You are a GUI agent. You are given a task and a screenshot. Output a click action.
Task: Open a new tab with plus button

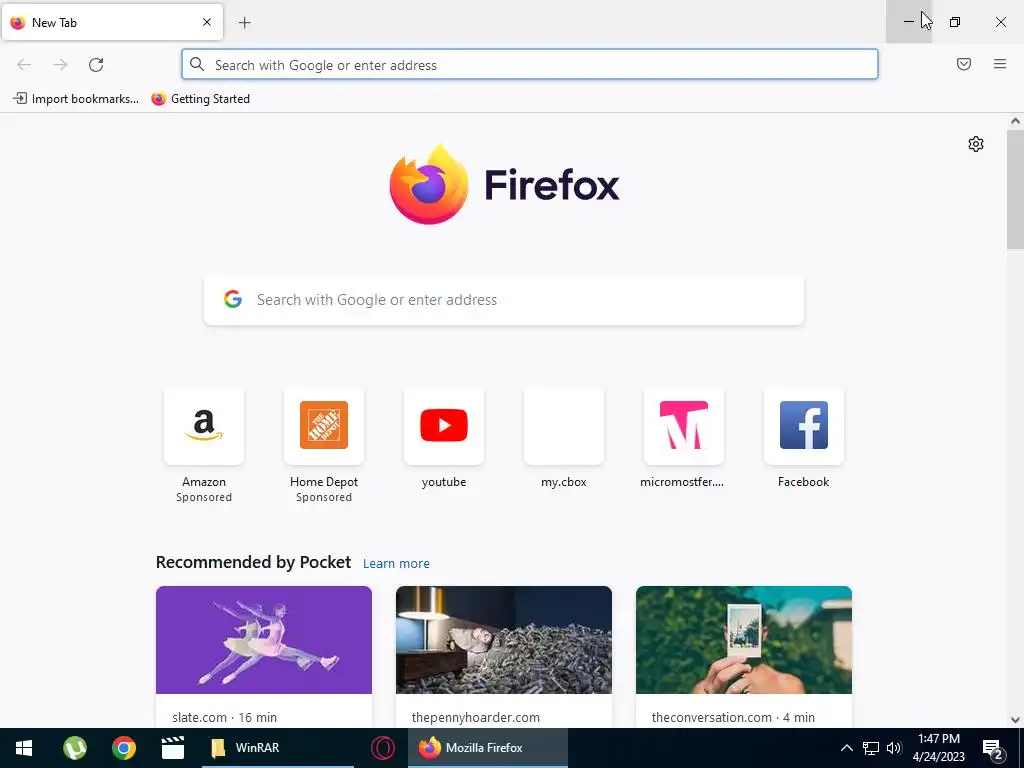[245, 23]
